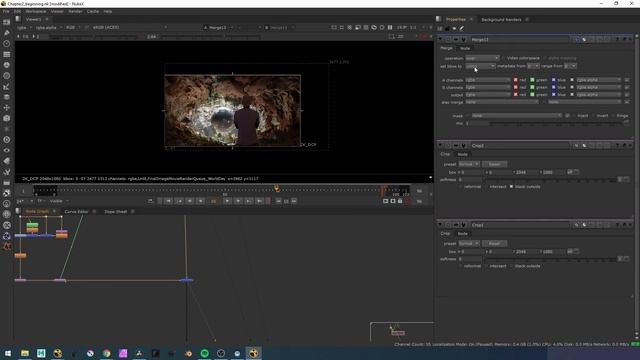Open the Image nodes toolbar menu
Viewport: 640px width, 360px height.
(7, 22)
